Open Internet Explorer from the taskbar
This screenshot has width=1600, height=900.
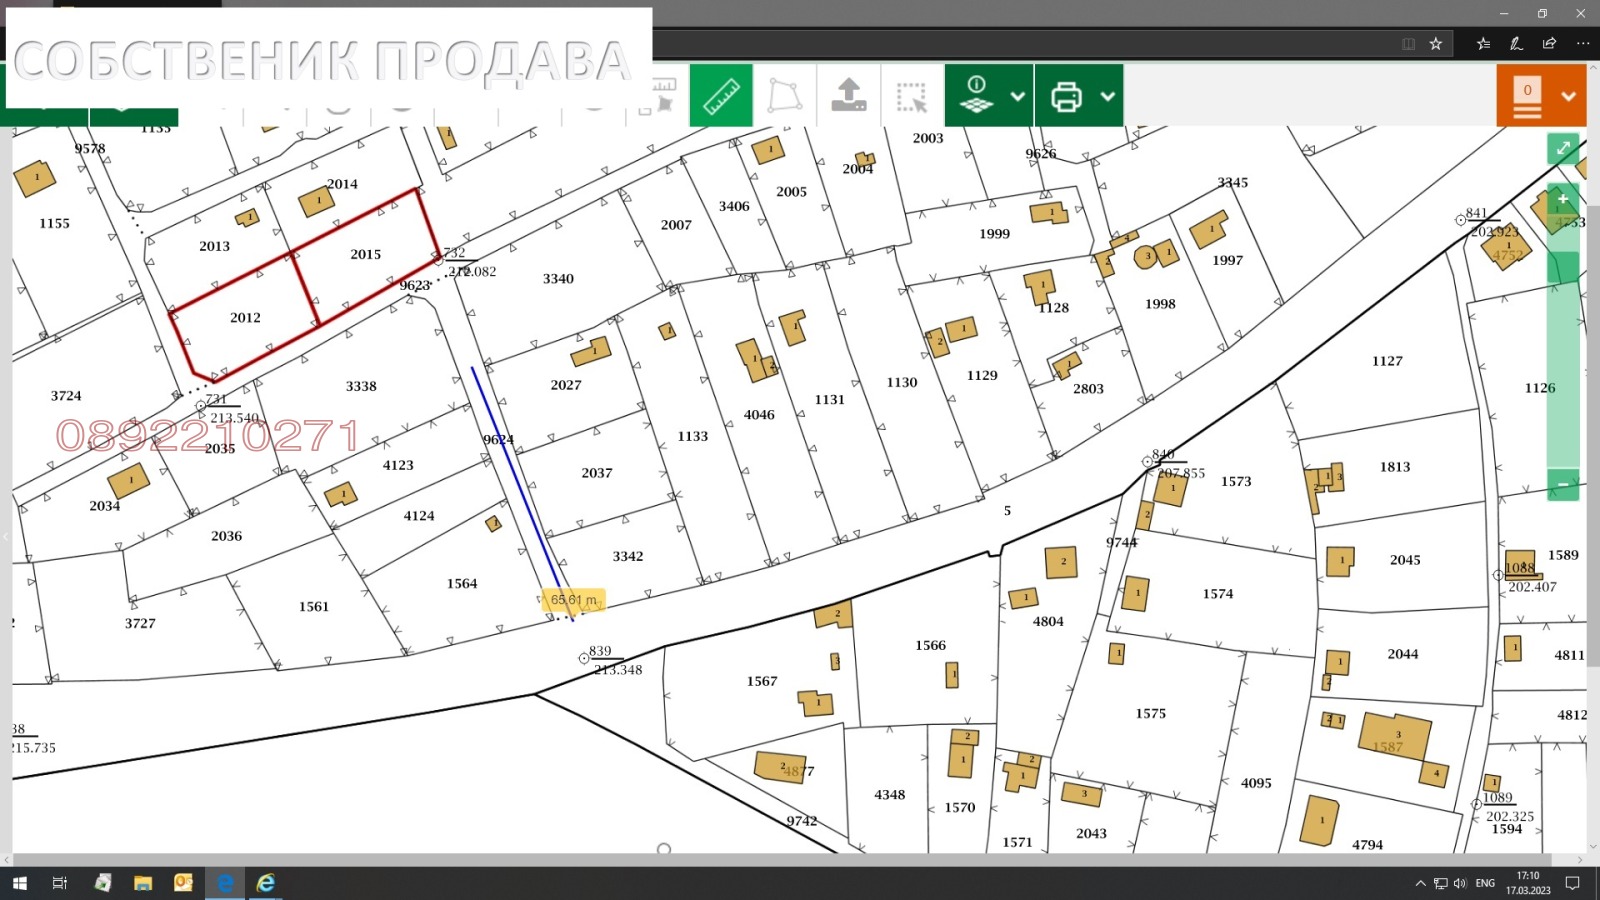(x=265, y=882)
